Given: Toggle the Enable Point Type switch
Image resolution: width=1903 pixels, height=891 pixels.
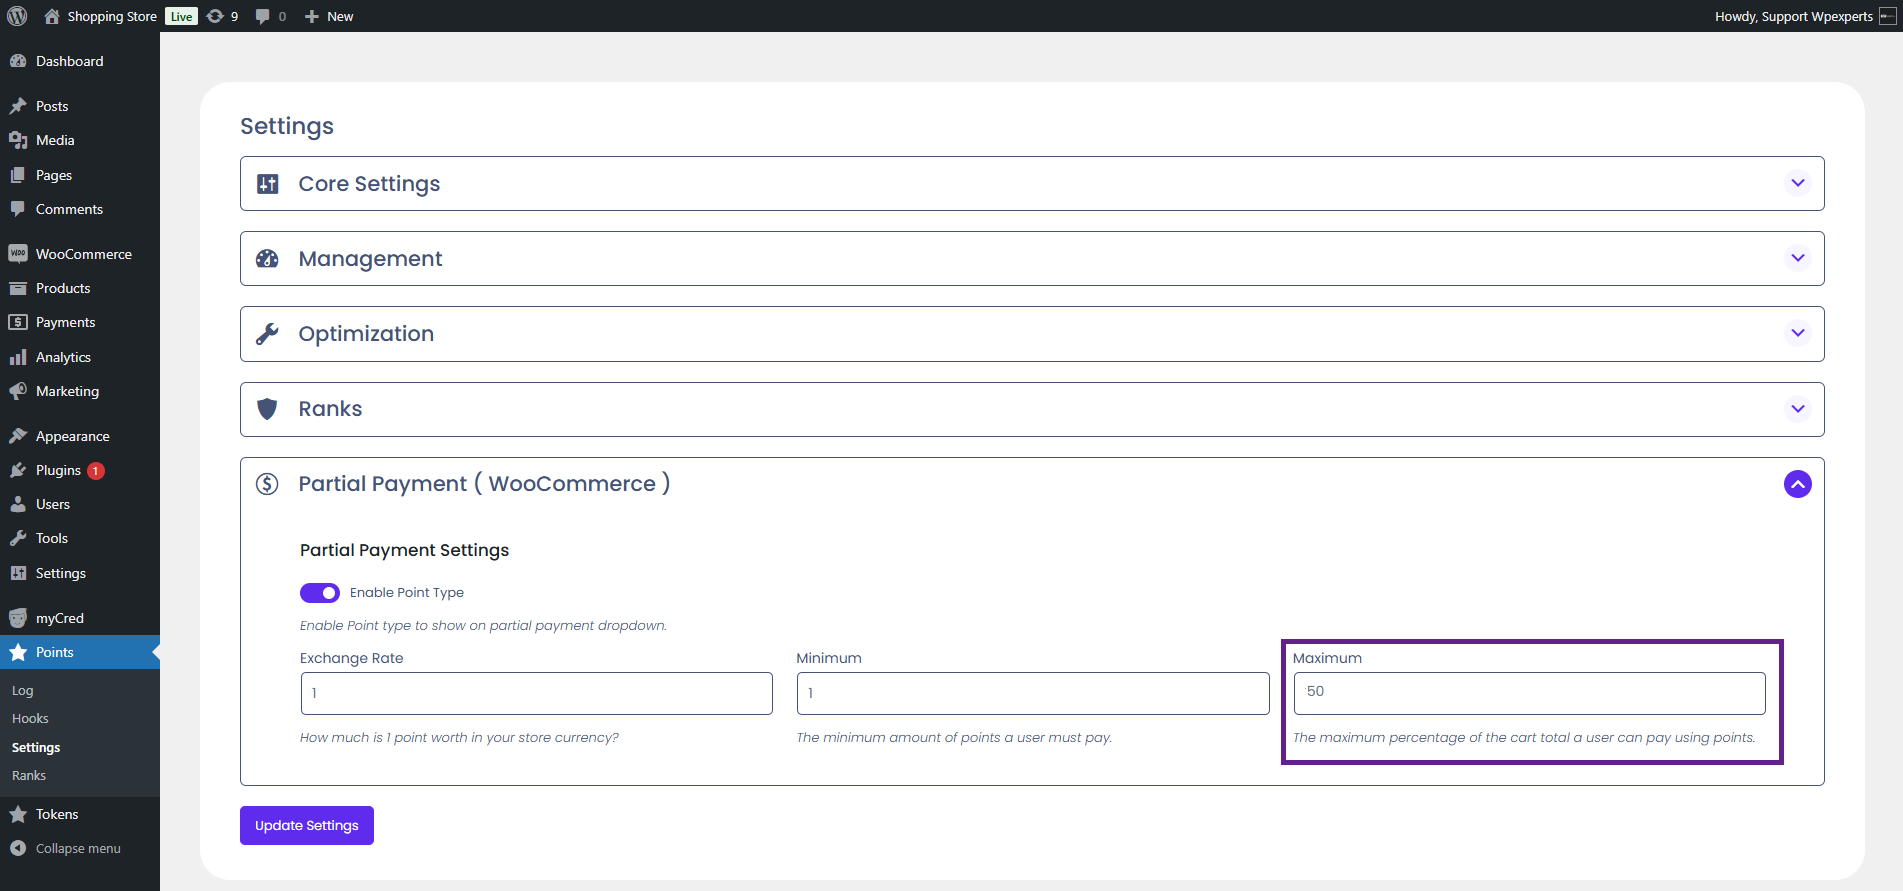Looking at the screenshot, I should 320,593.
